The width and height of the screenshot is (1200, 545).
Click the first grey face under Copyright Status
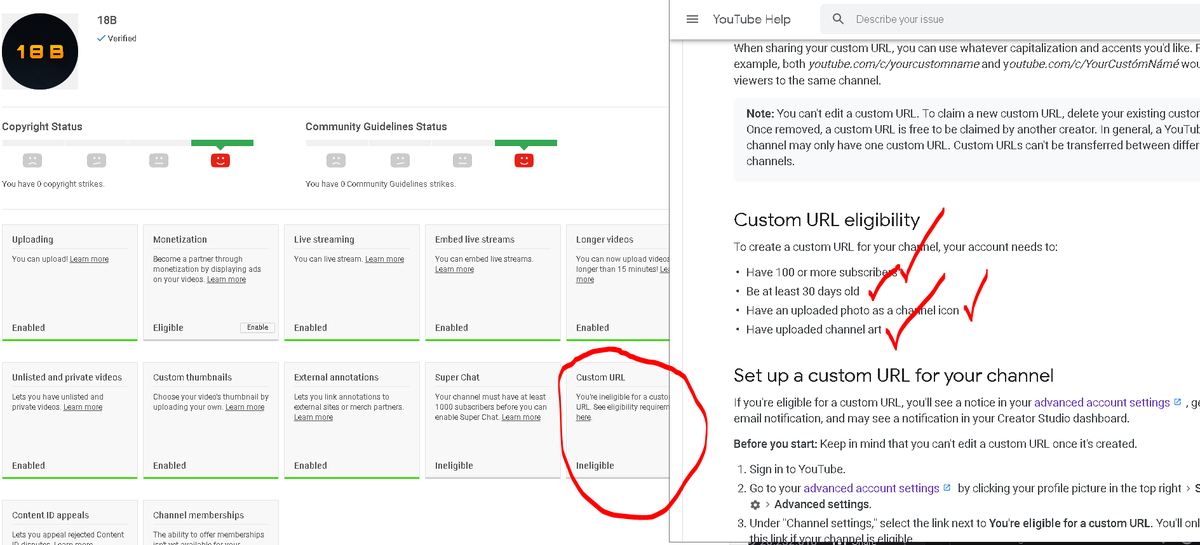(33, 160)
